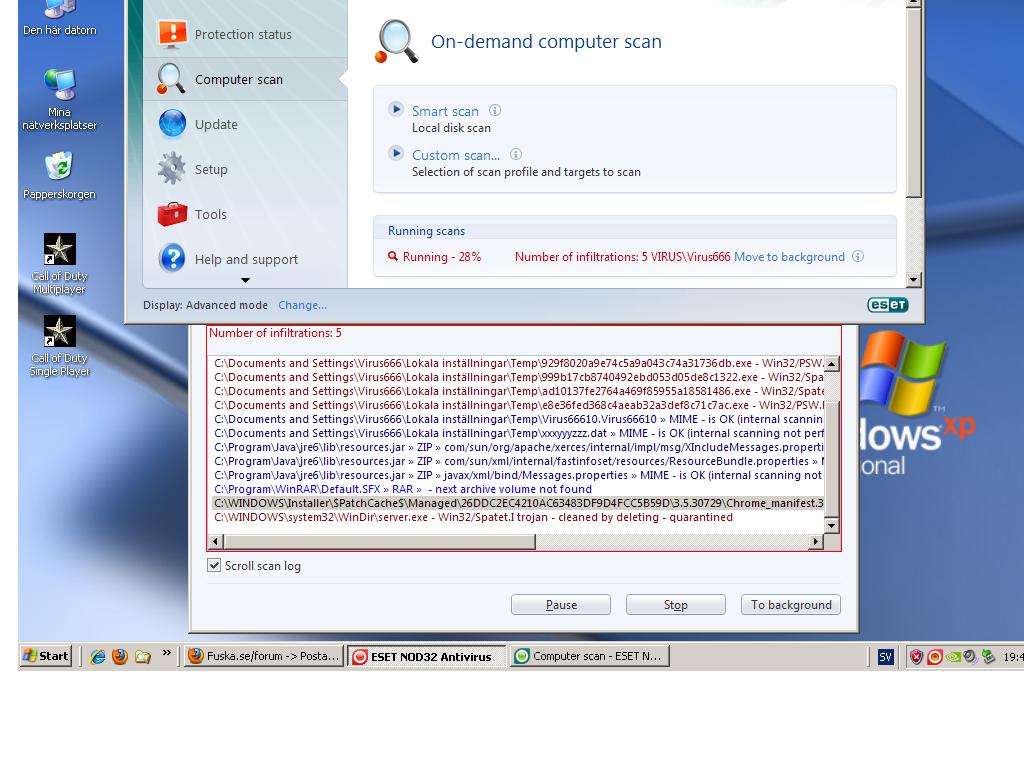Click the scan log scroll right arrow
The height and width of the screenshot is (768, 1024).
(x=816, y=541)
